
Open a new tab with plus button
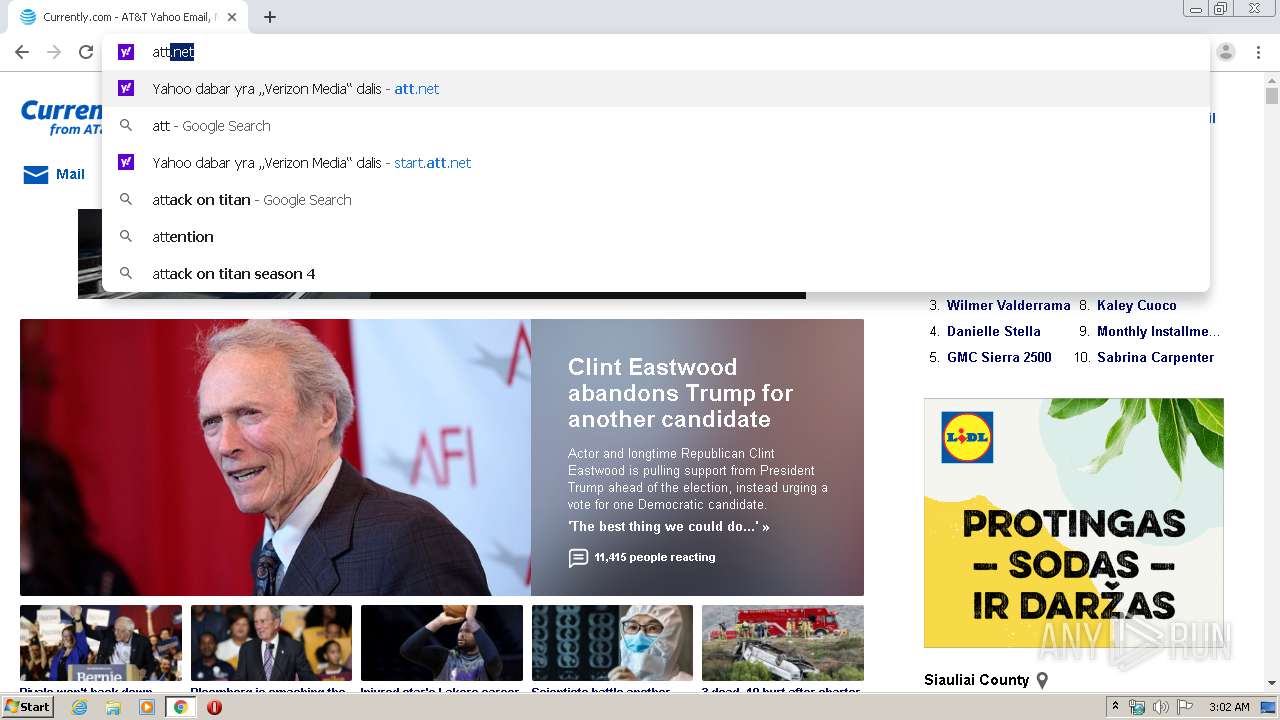(270, 17)
